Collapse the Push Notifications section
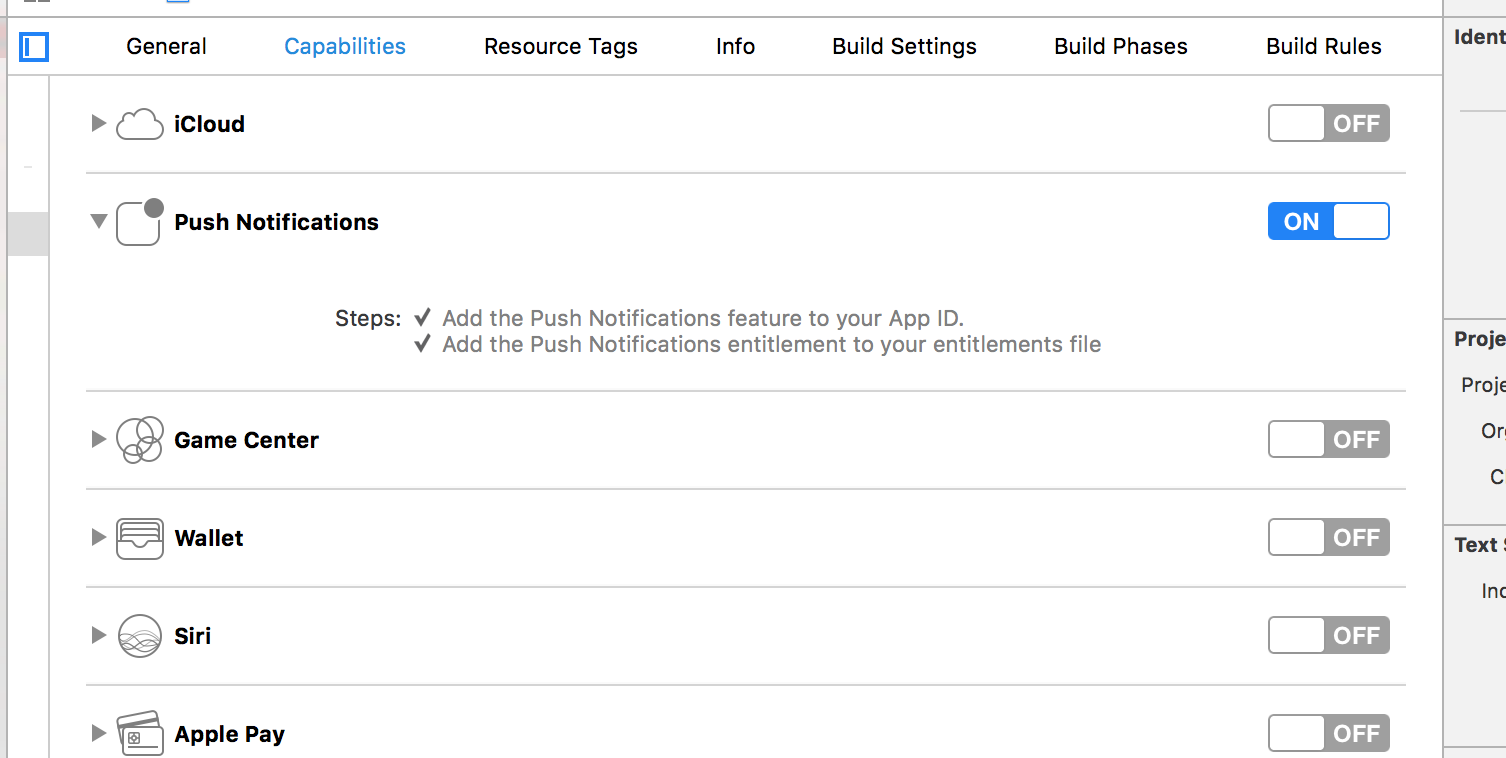The width and height of the screenshot is (1506, 758). point(97,221)
